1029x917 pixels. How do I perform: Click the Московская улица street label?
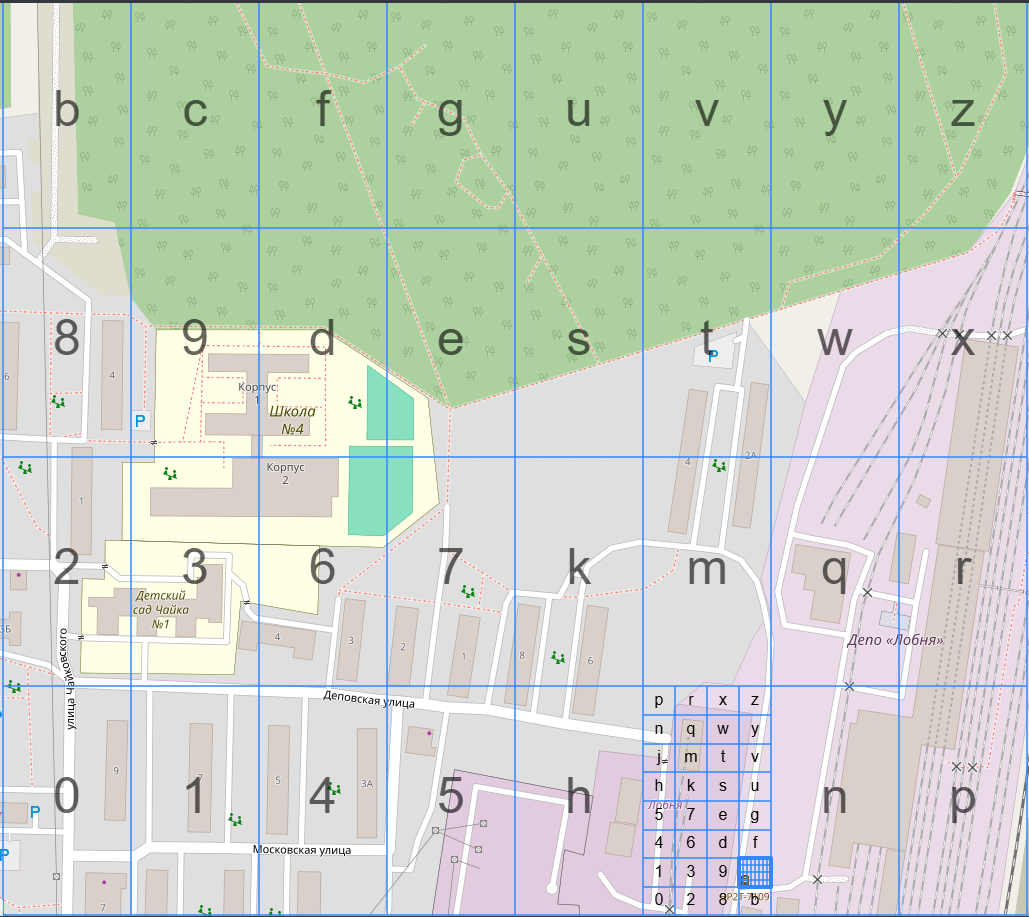pos(301,850)
